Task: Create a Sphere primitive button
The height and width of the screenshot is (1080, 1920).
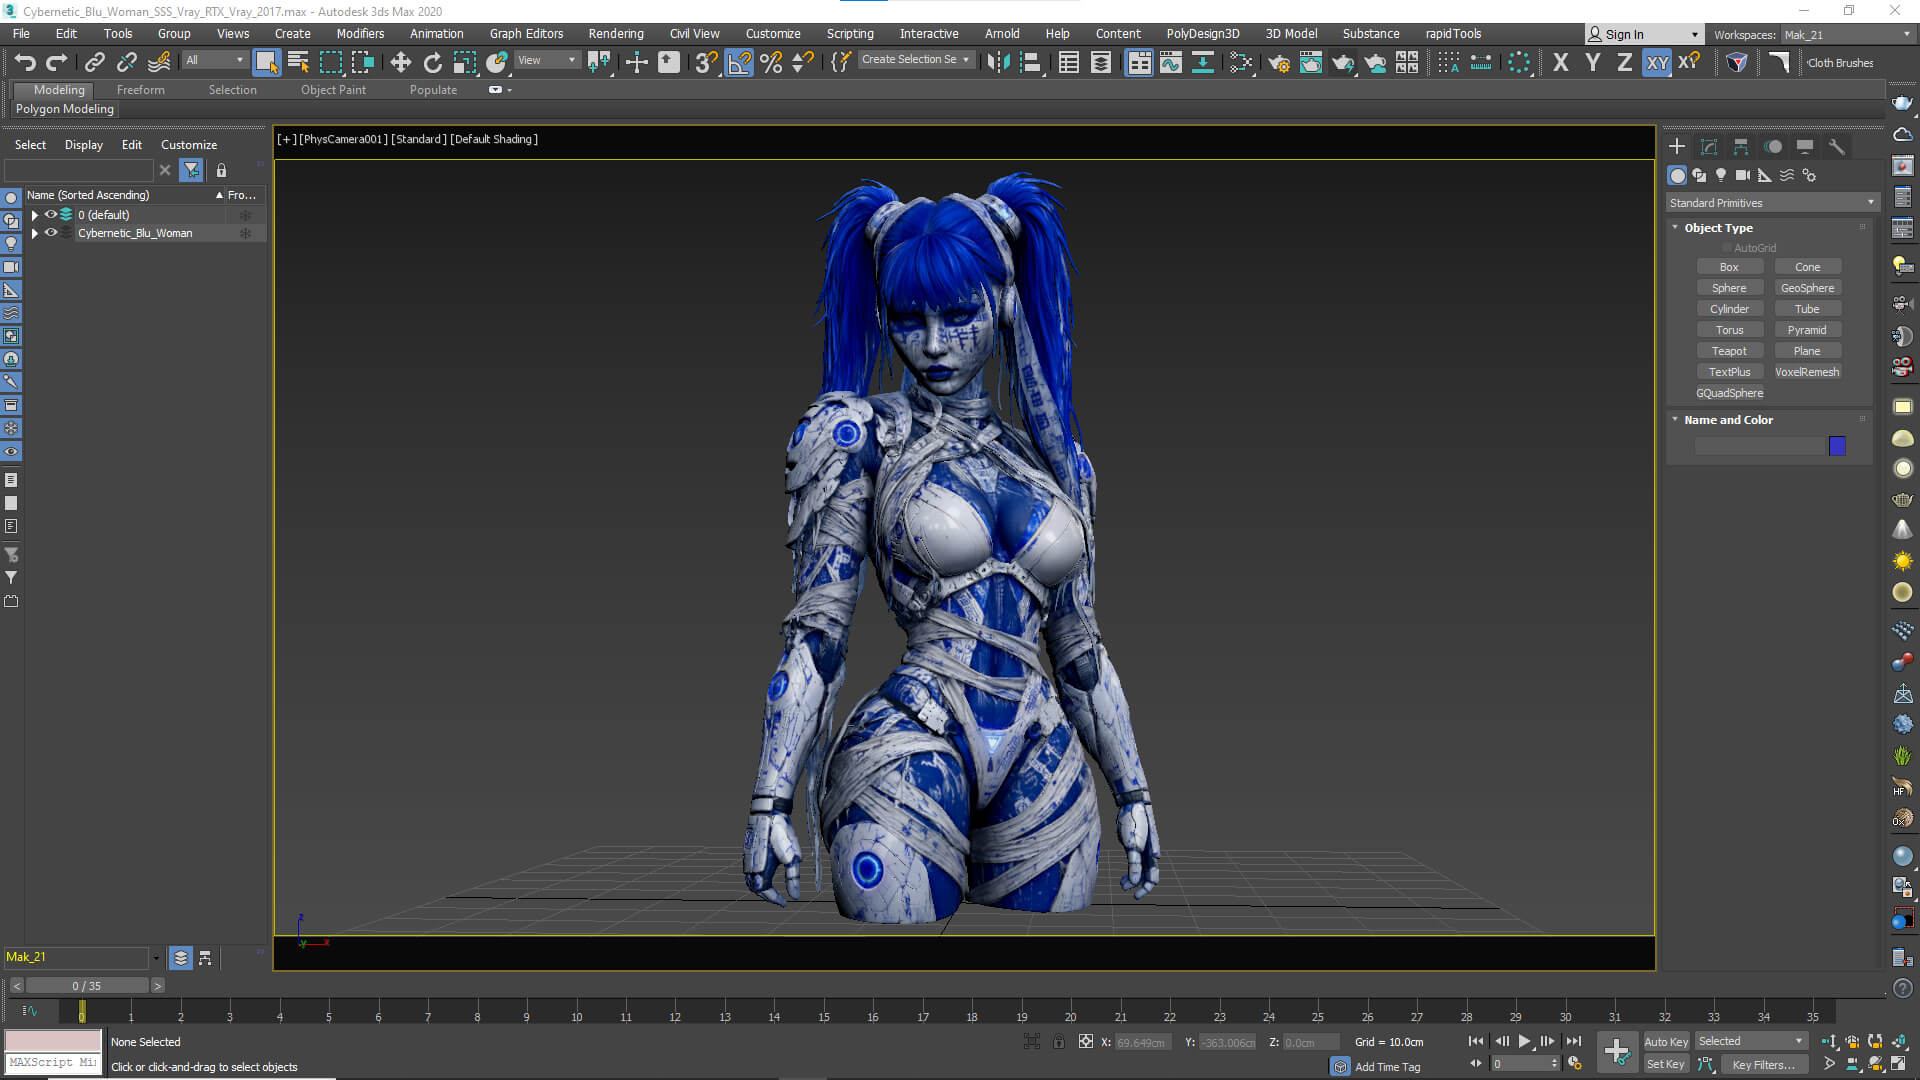Action: pyautogui.click(x=1729, y=288)
